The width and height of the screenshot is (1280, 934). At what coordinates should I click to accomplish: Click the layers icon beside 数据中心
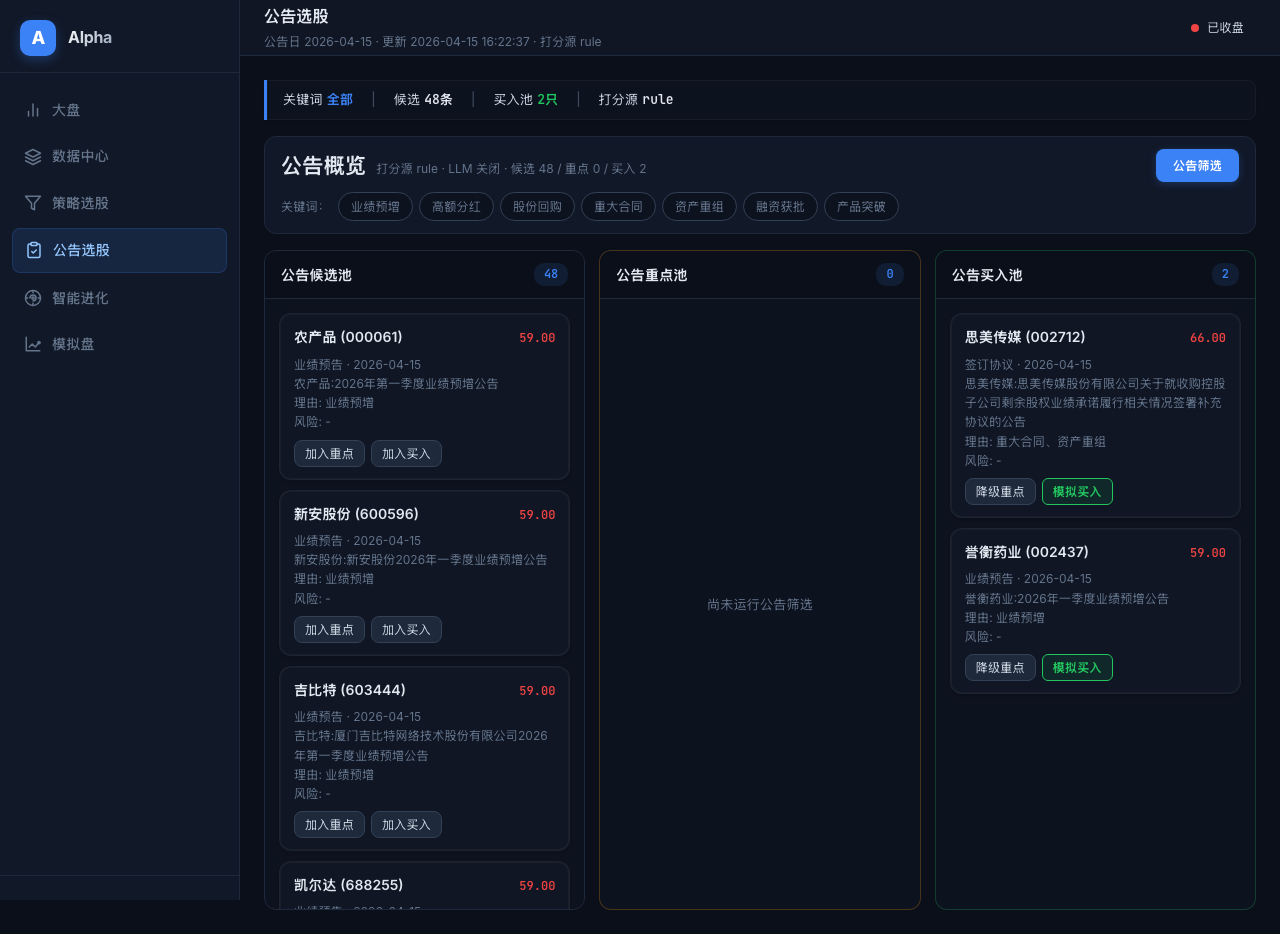coord(33,156)
